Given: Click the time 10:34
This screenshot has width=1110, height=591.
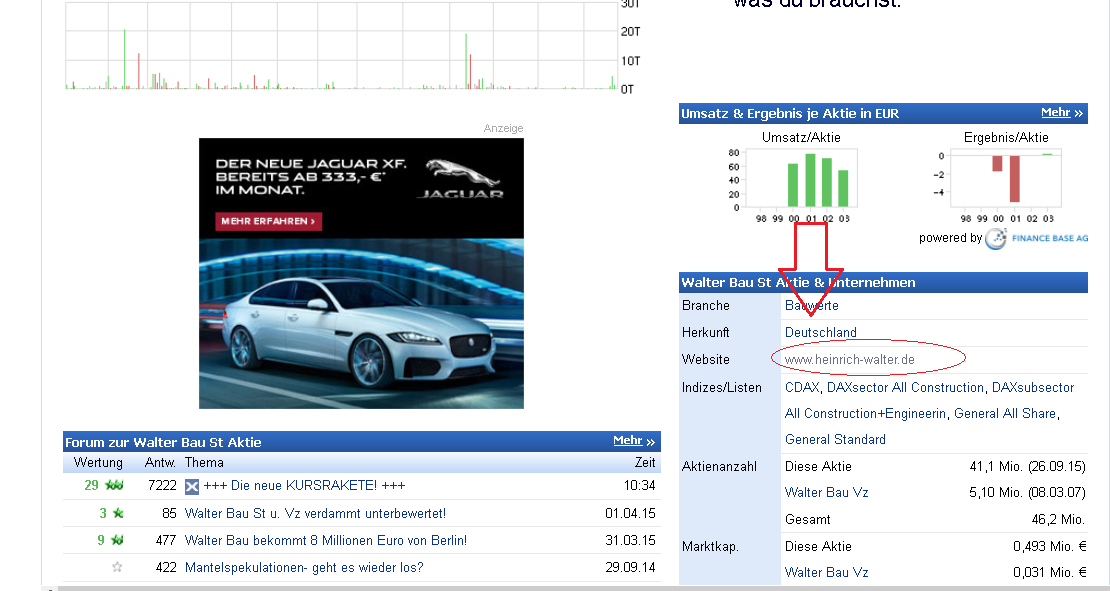Looking at the screenshot, I should pyautogui.click(x=640, y=486).
